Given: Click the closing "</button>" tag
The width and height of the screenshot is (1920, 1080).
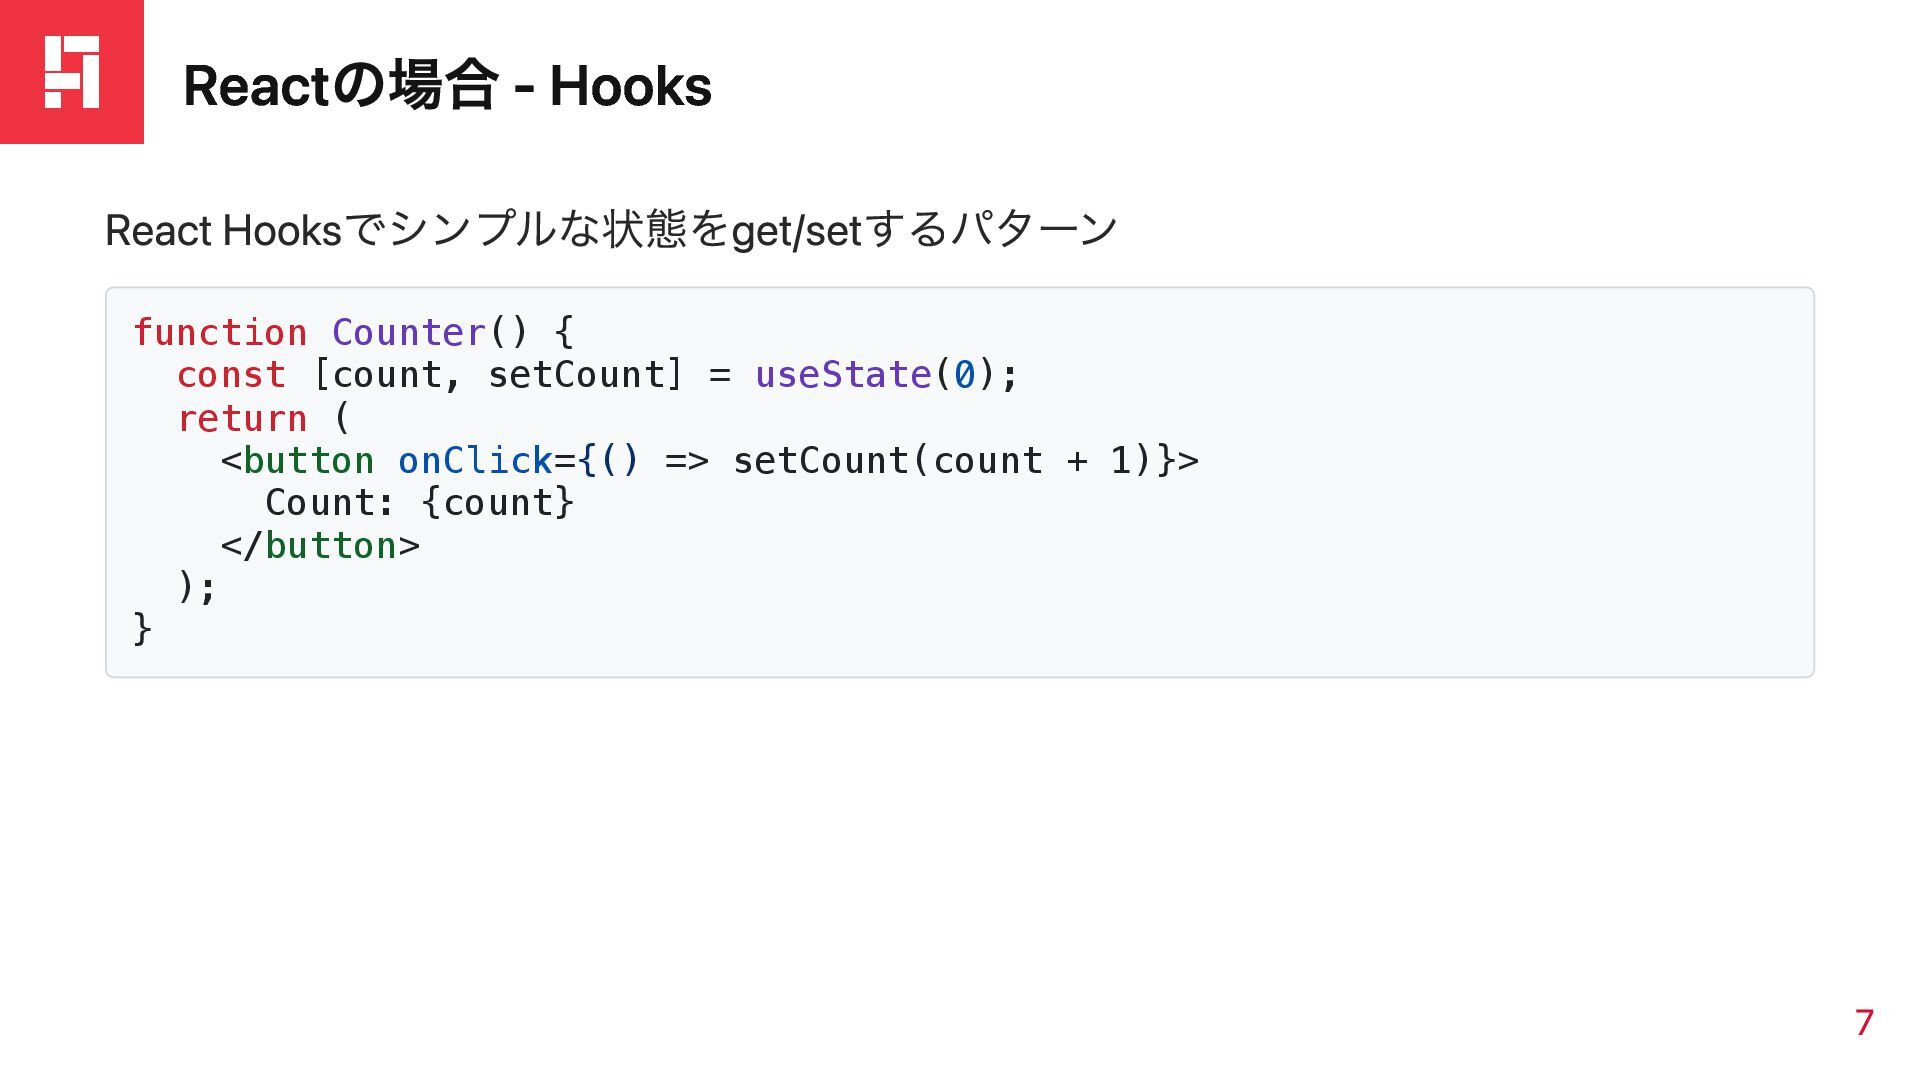Looking at the screenshot, I should pos(320,546).
